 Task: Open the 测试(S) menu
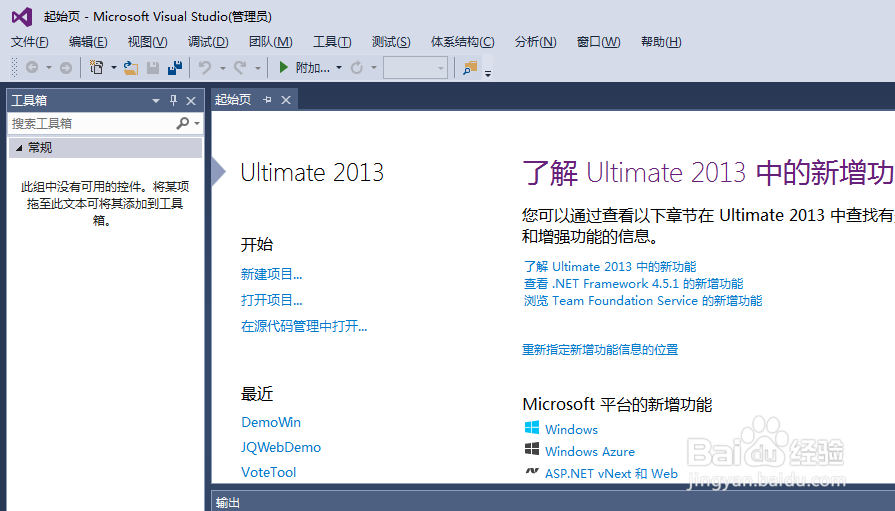[391, 42]
